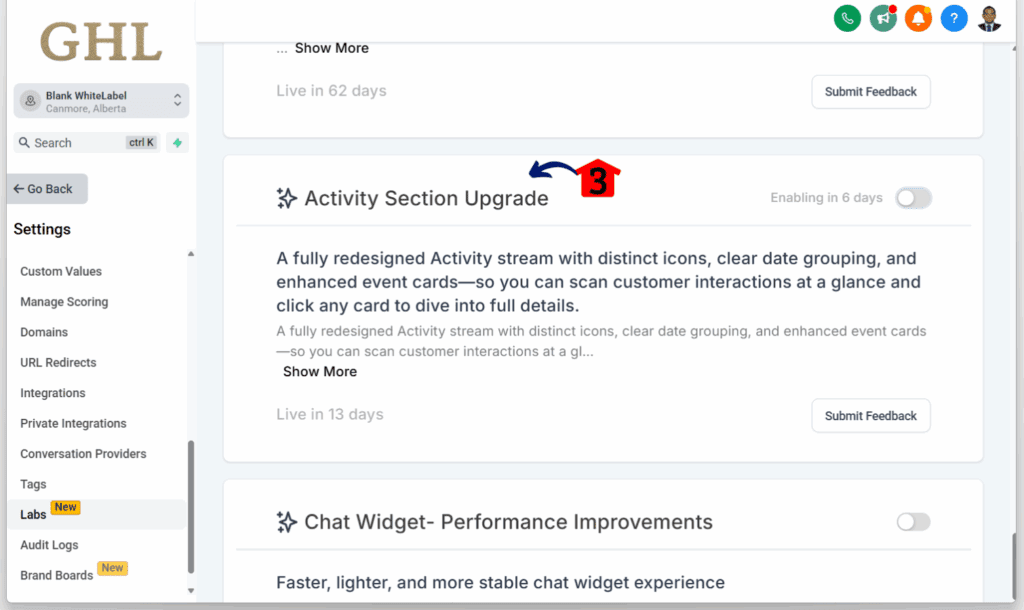Click the green AI sparkle icon beside Search
This screenshot has height=610, width=1024.
coord(177,143)
